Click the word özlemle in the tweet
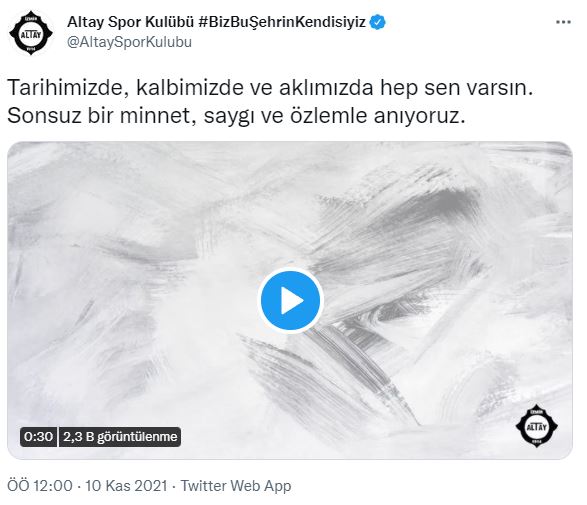The width and height of the screenshot is (587, 505). [328, 116]
